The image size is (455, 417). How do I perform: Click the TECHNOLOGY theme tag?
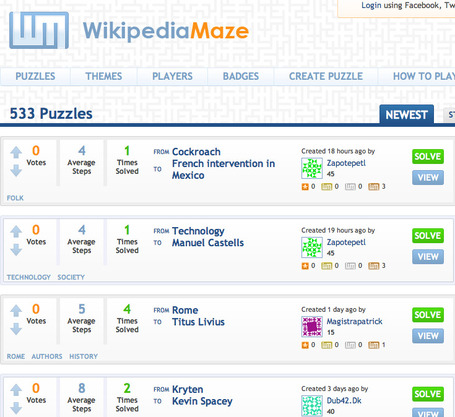click(x=29, y=277)
